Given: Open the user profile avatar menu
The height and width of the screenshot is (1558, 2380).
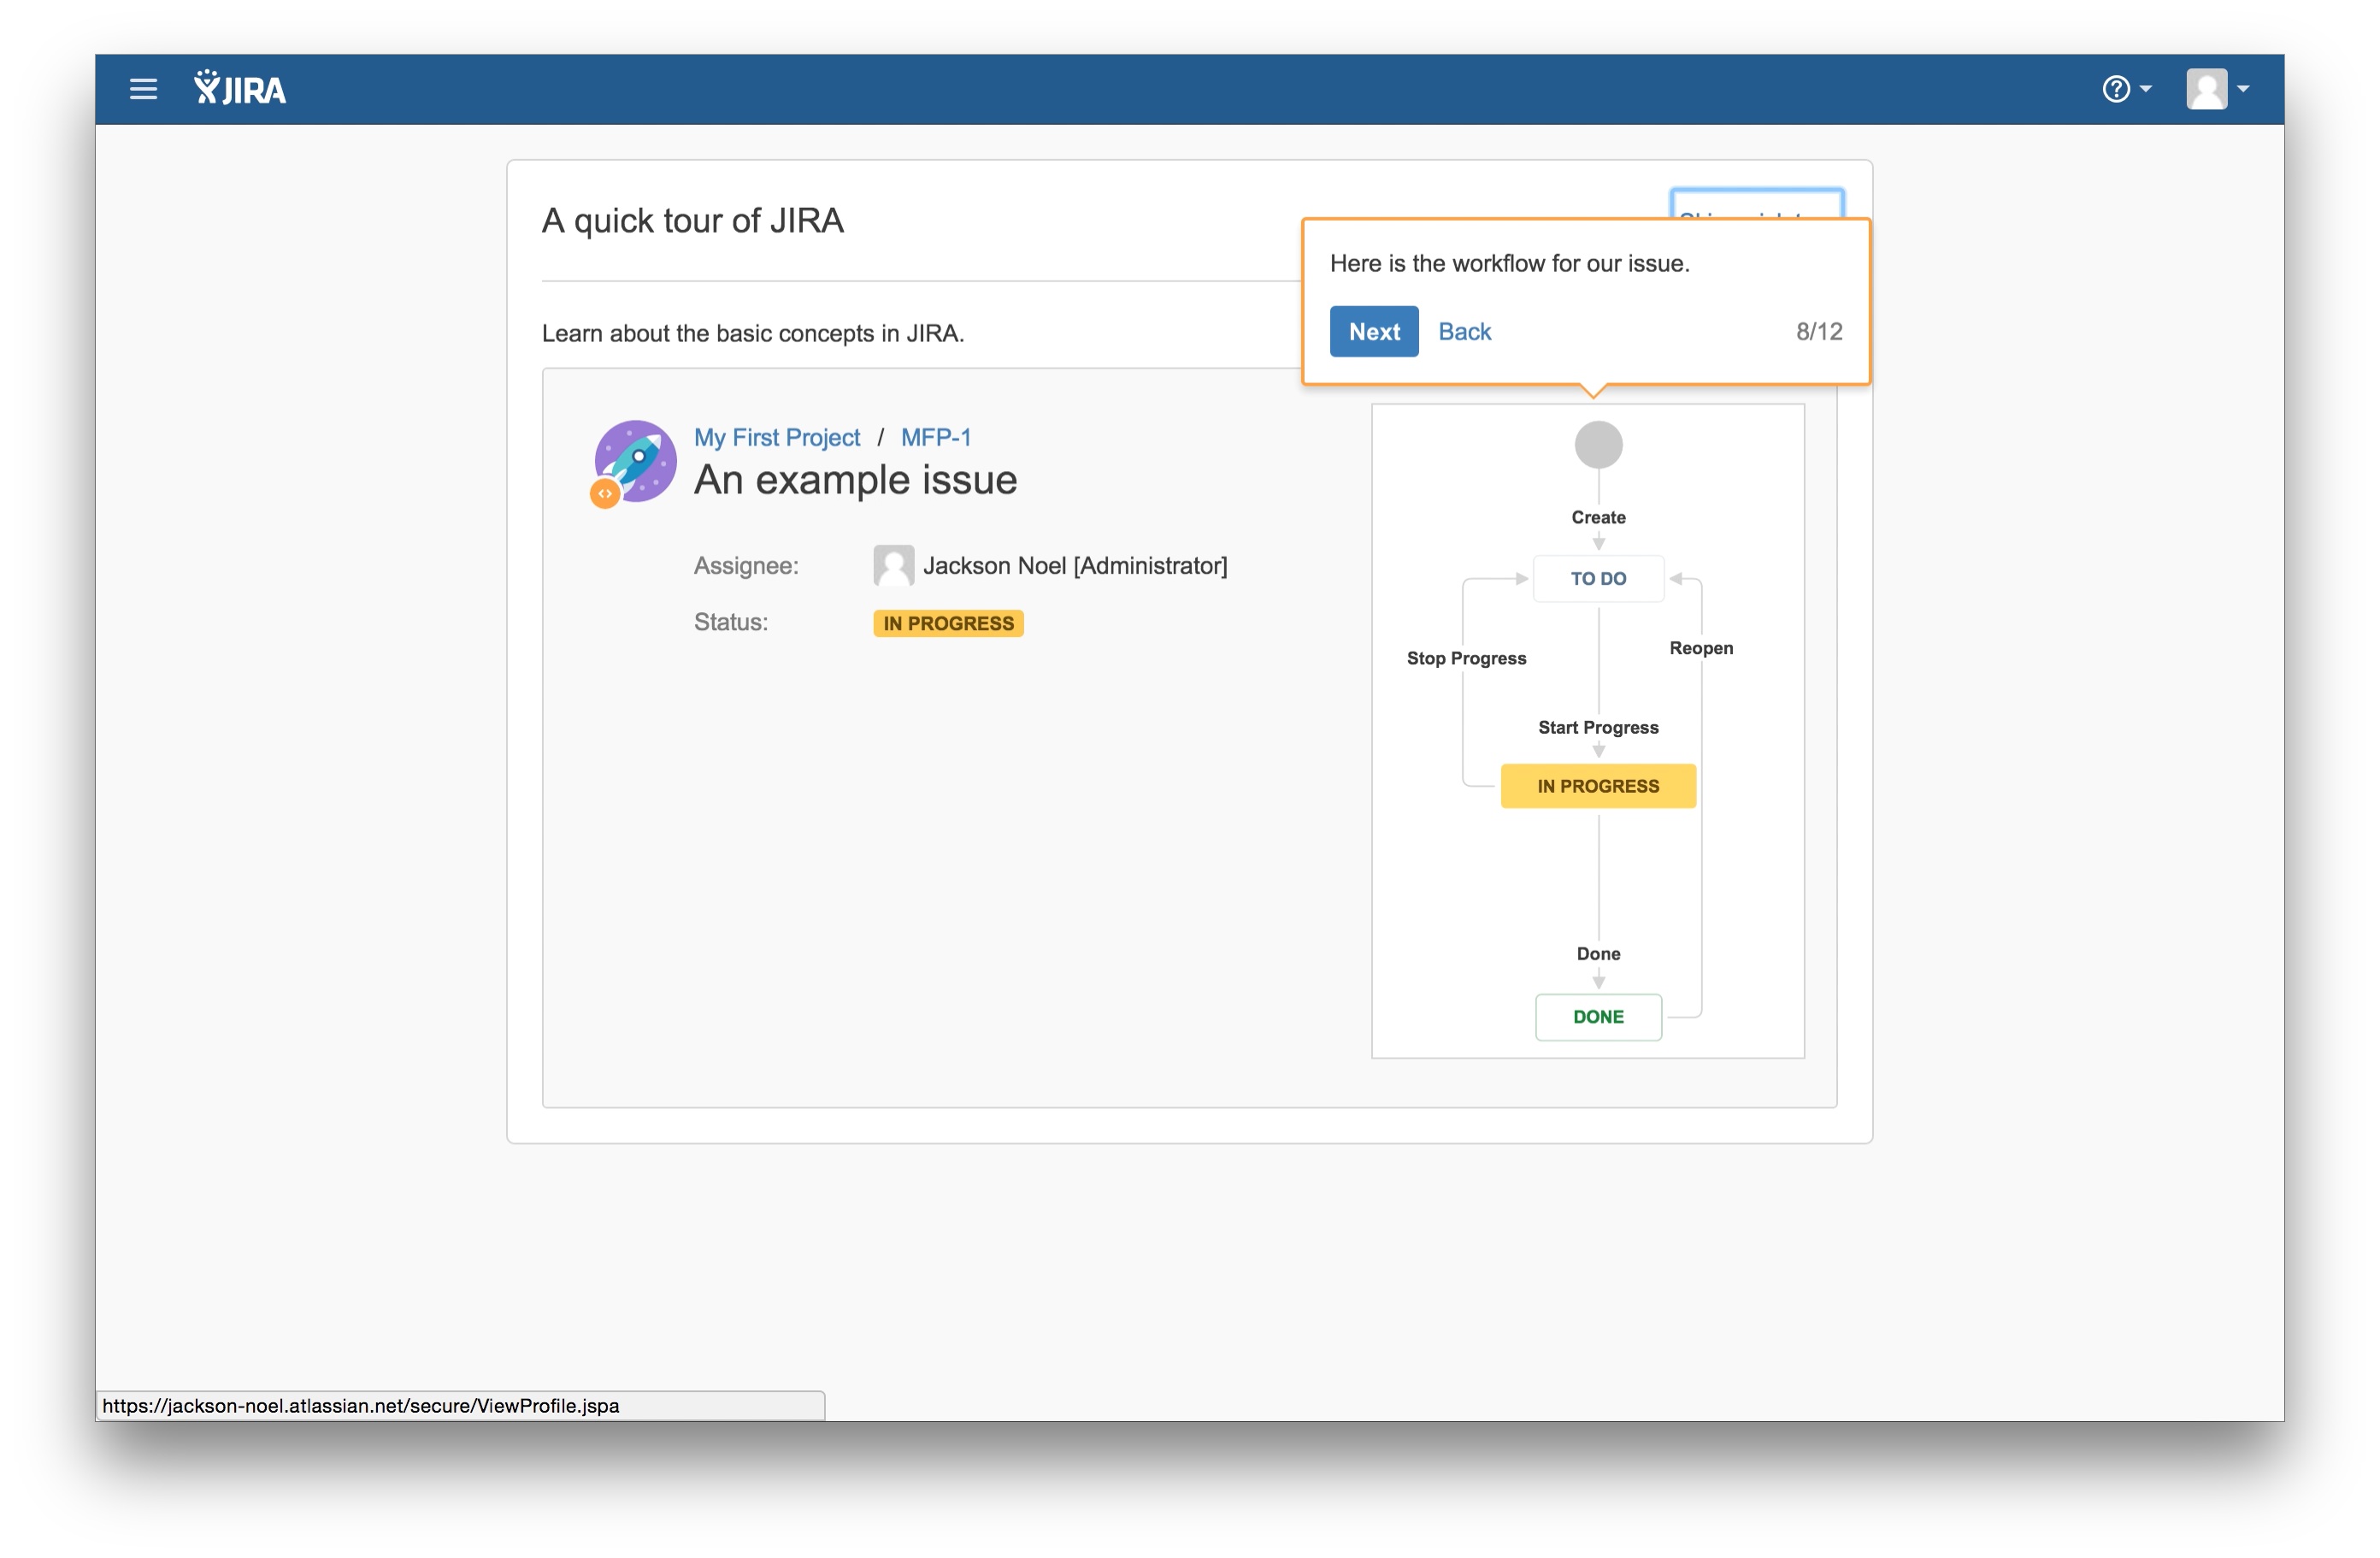Looking at the screenshot, I should [2217, 89].
